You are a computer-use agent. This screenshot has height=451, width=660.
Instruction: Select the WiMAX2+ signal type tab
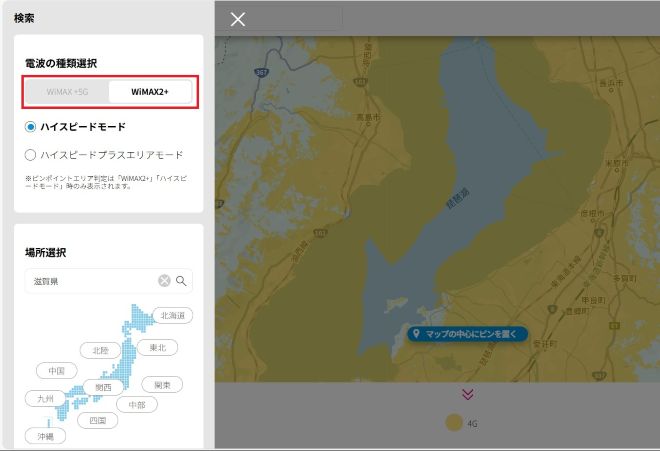150,92
